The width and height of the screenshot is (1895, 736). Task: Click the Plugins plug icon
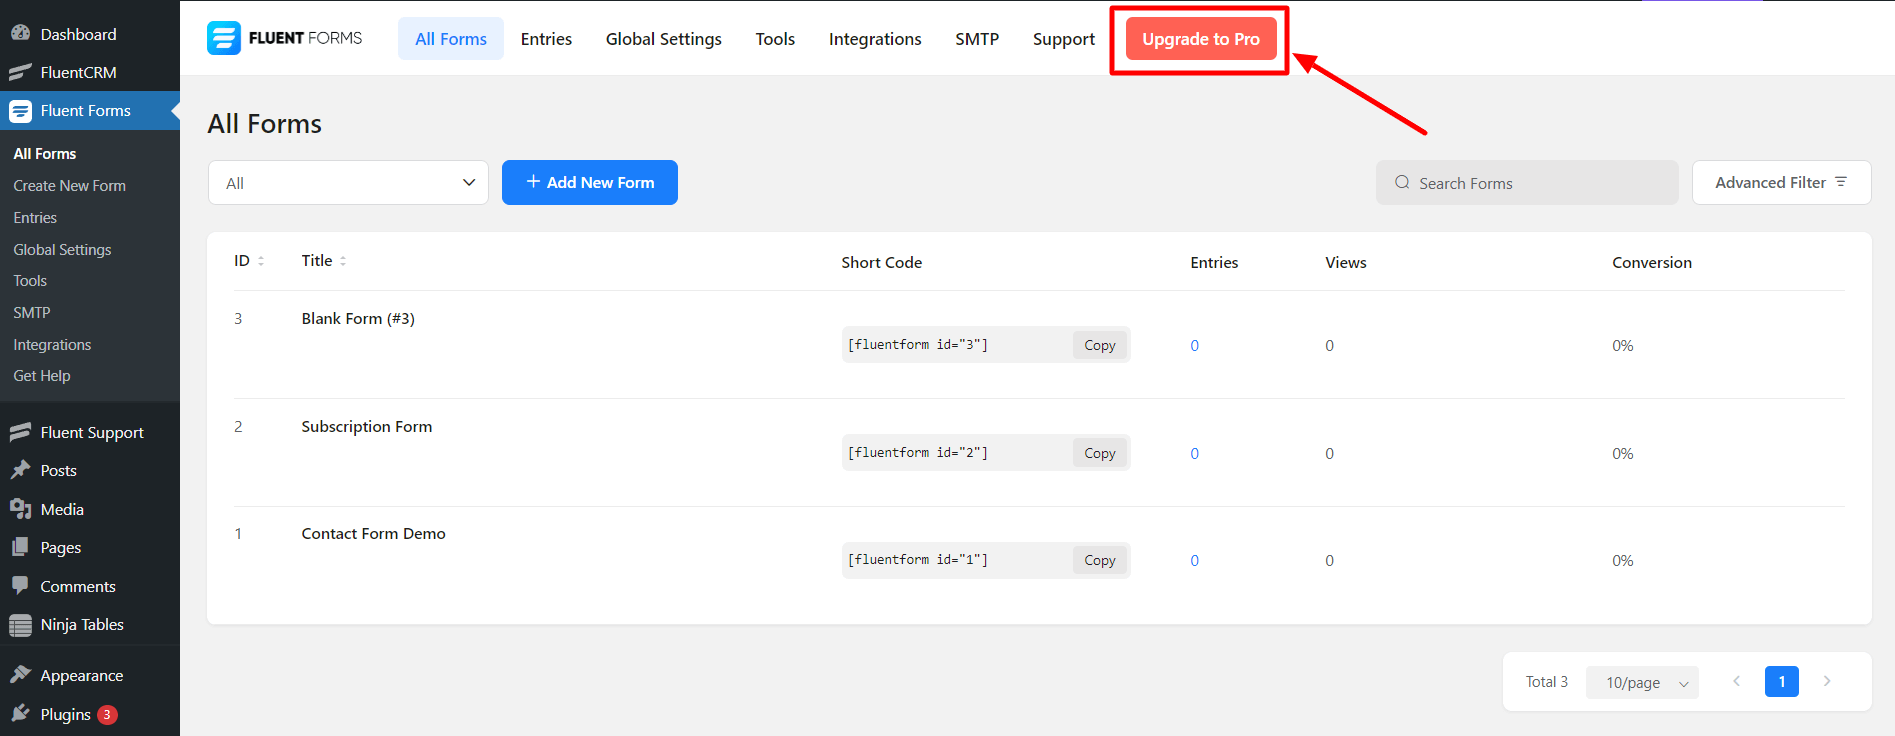pos(20,714)
